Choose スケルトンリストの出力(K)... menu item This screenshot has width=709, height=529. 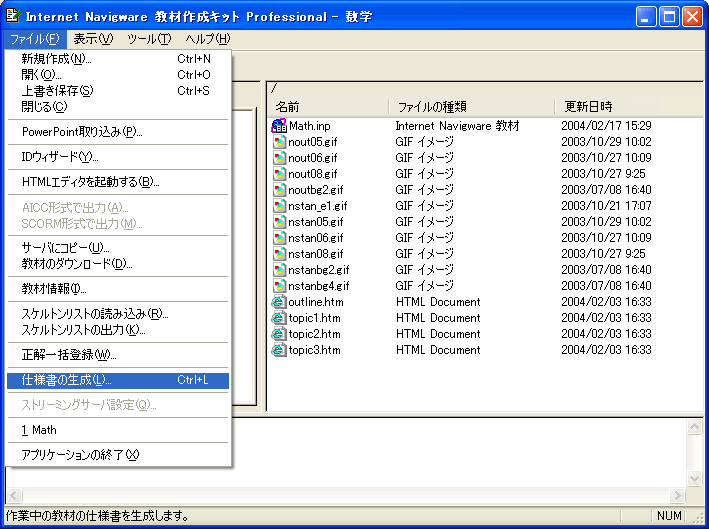pyautogui.click(x=118, y=330)
